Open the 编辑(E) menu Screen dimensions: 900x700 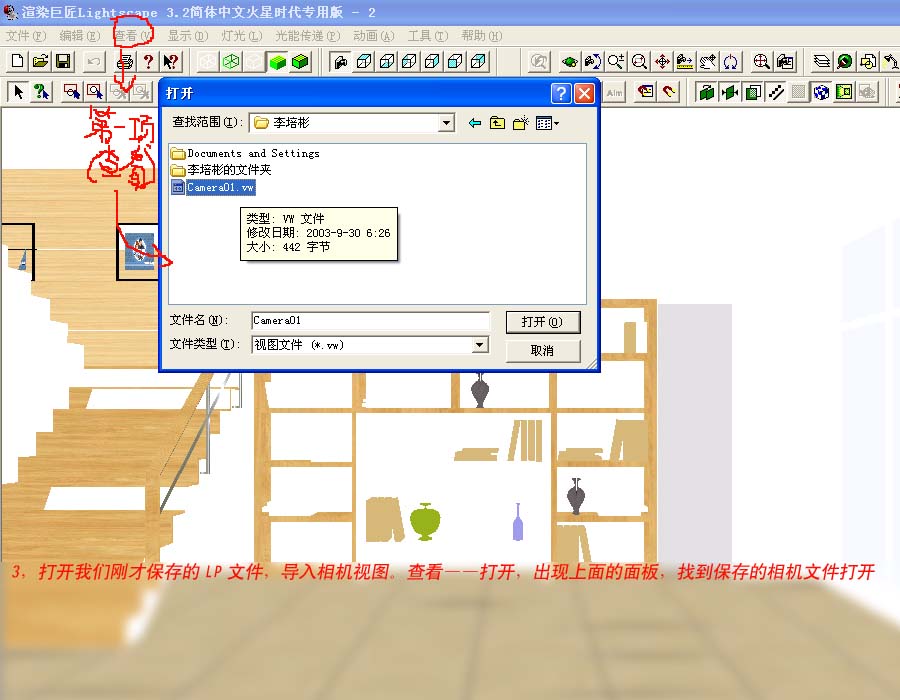(x=80, y=36)
